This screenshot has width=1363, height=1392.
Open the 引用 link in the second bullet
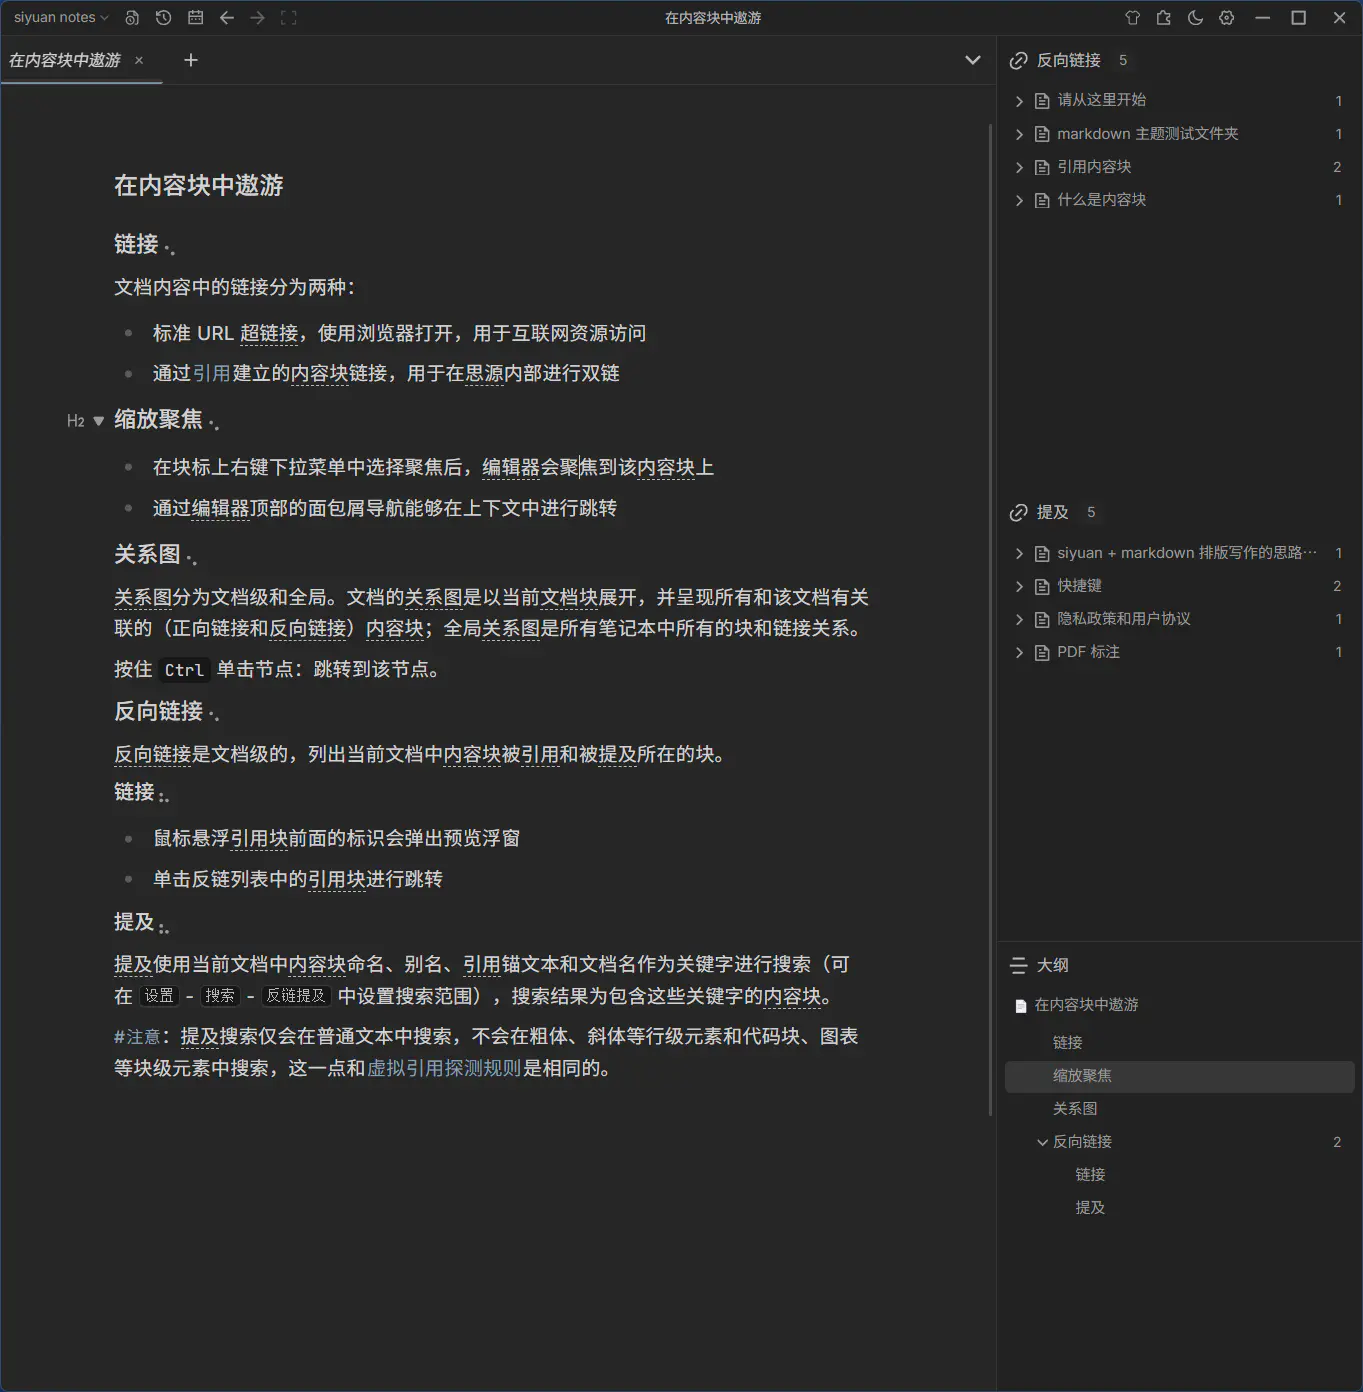coord(212,373)
